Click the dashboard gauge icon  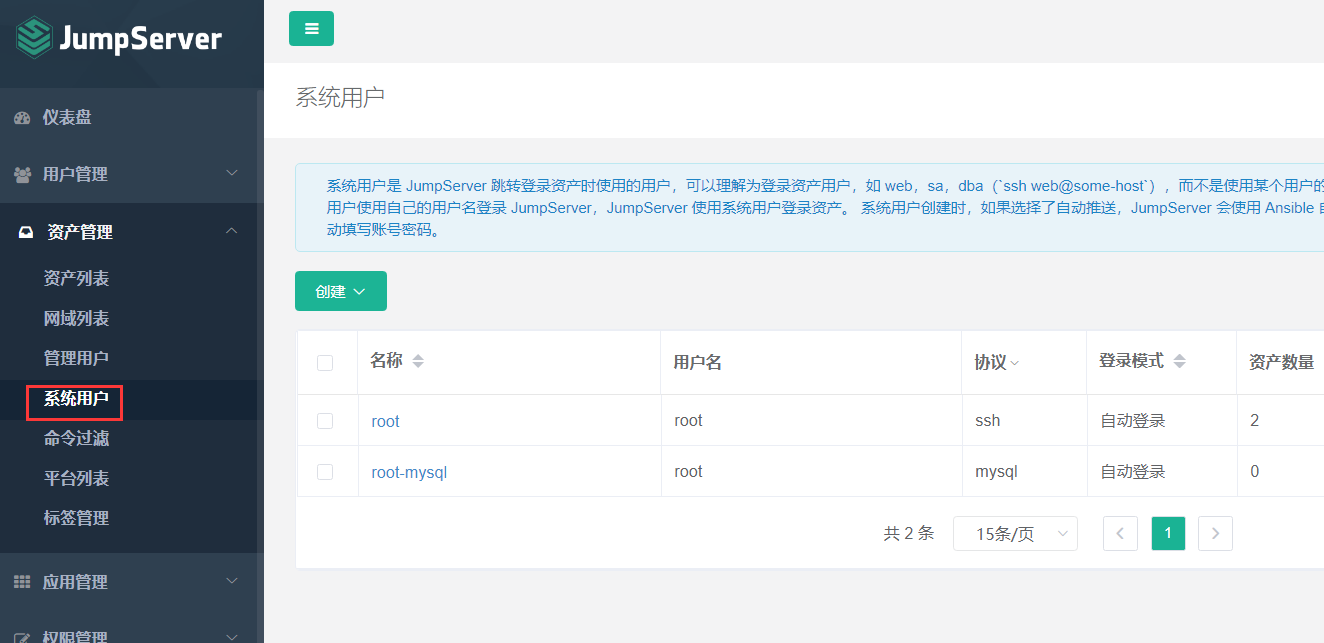pyautogui.click(x=22, y=118)
